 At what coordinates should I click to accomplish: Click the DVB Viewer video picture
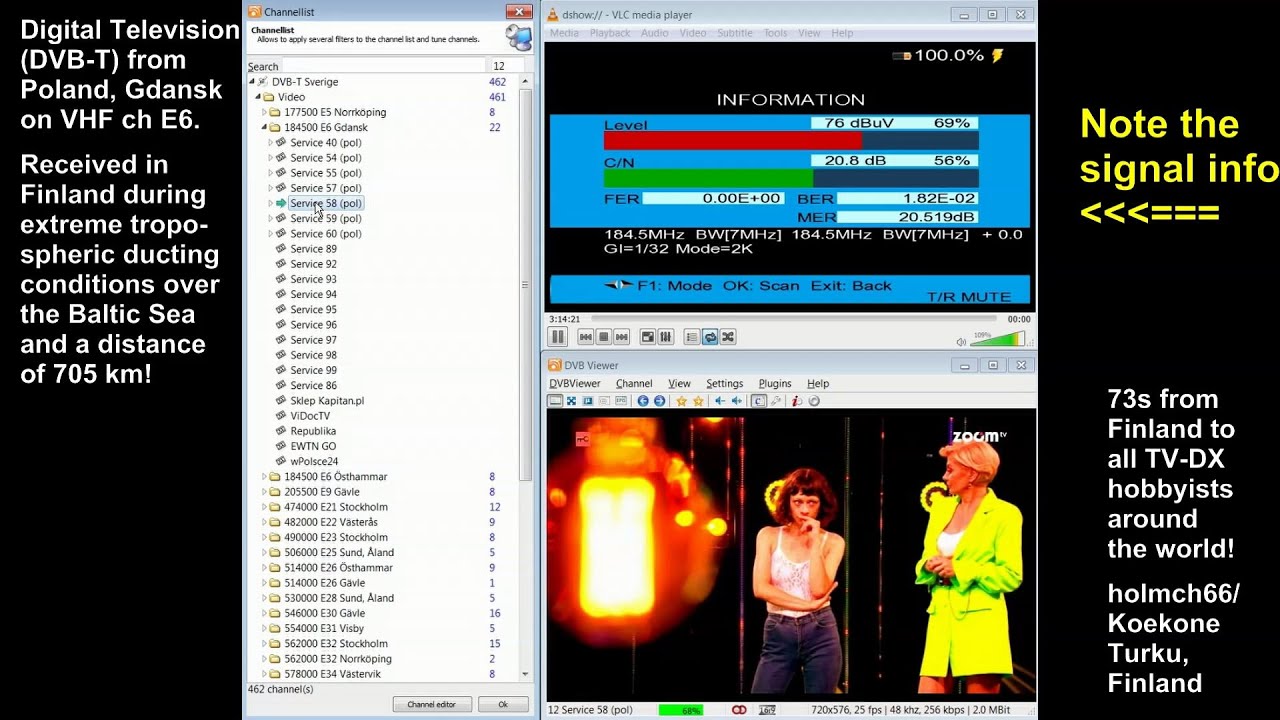(791, 555)
